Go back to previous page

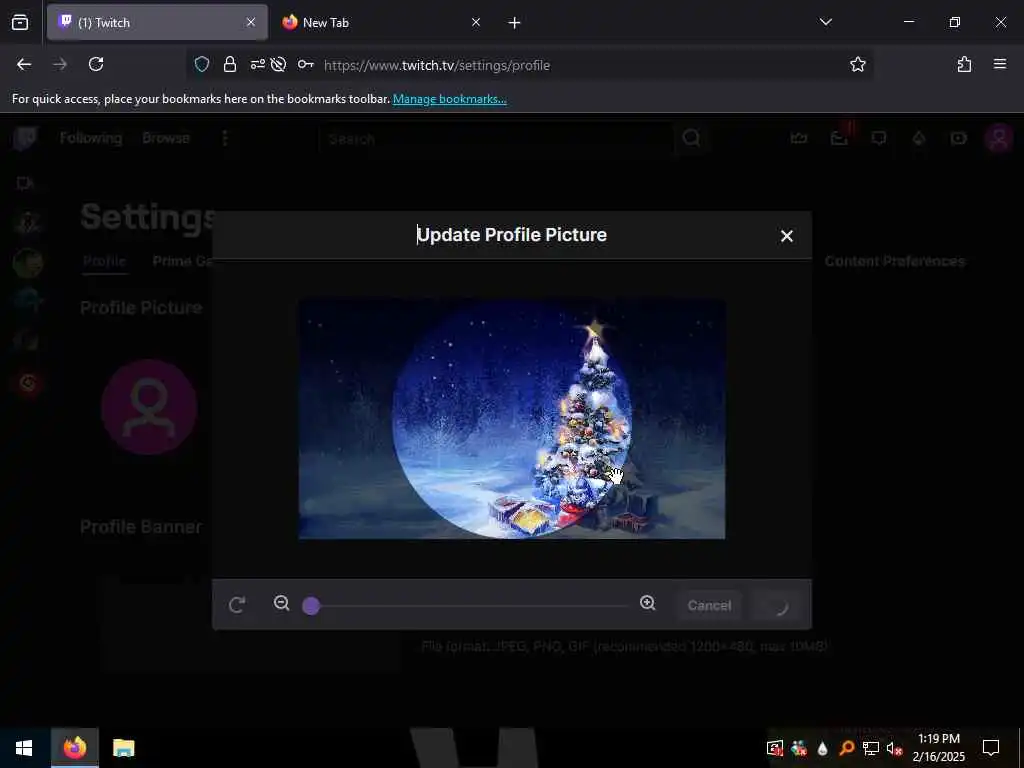point(24,64)
